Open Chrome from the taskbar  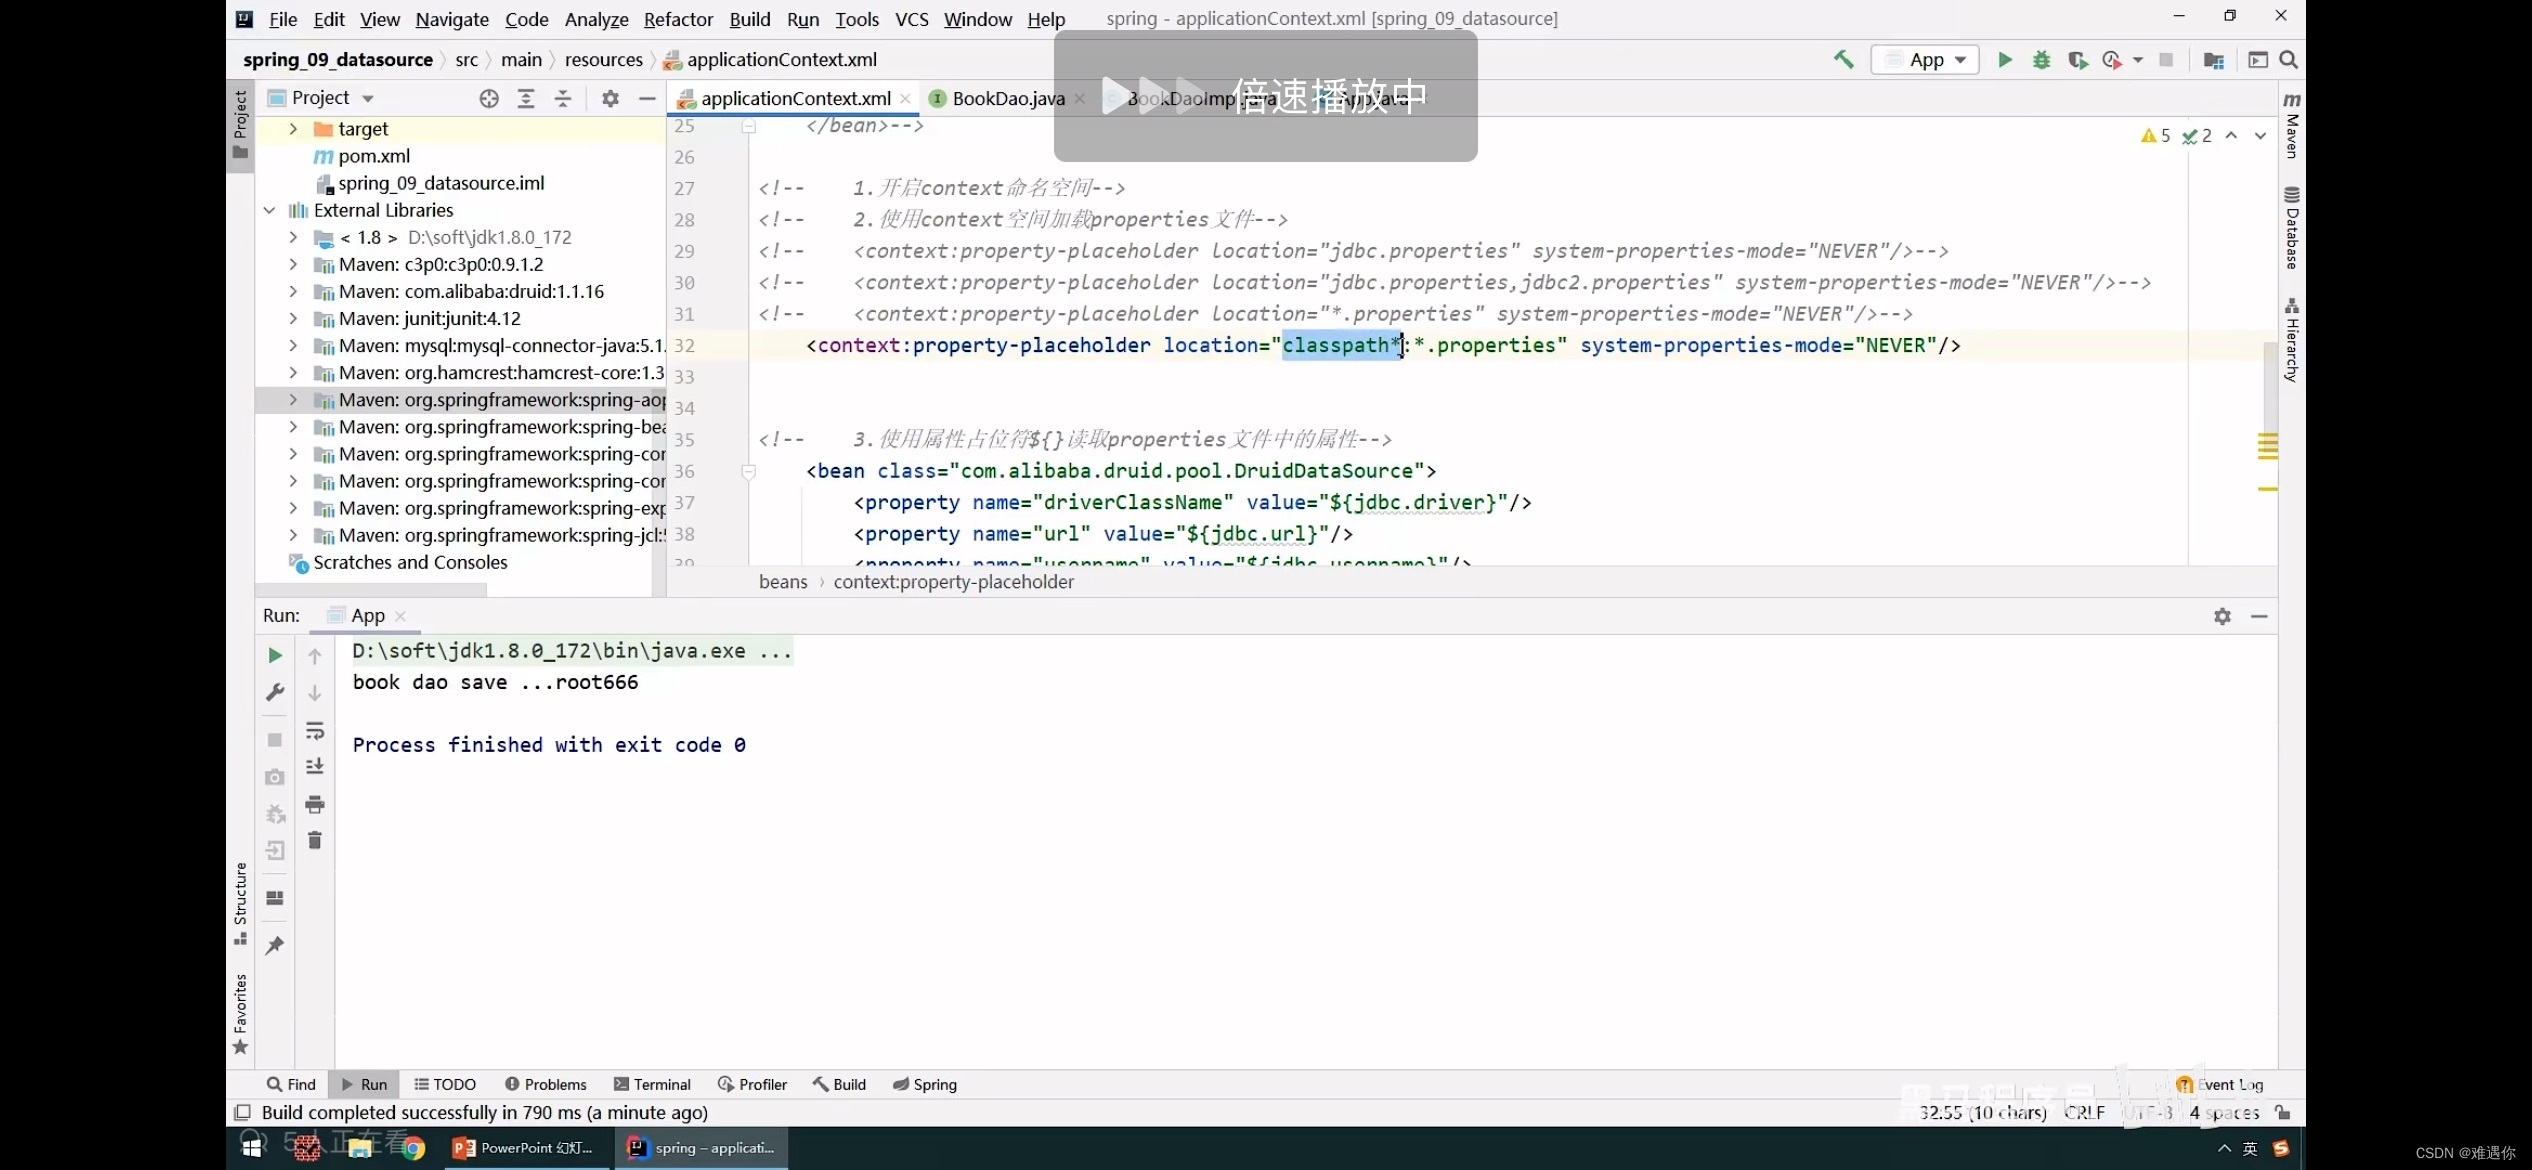413,1148
